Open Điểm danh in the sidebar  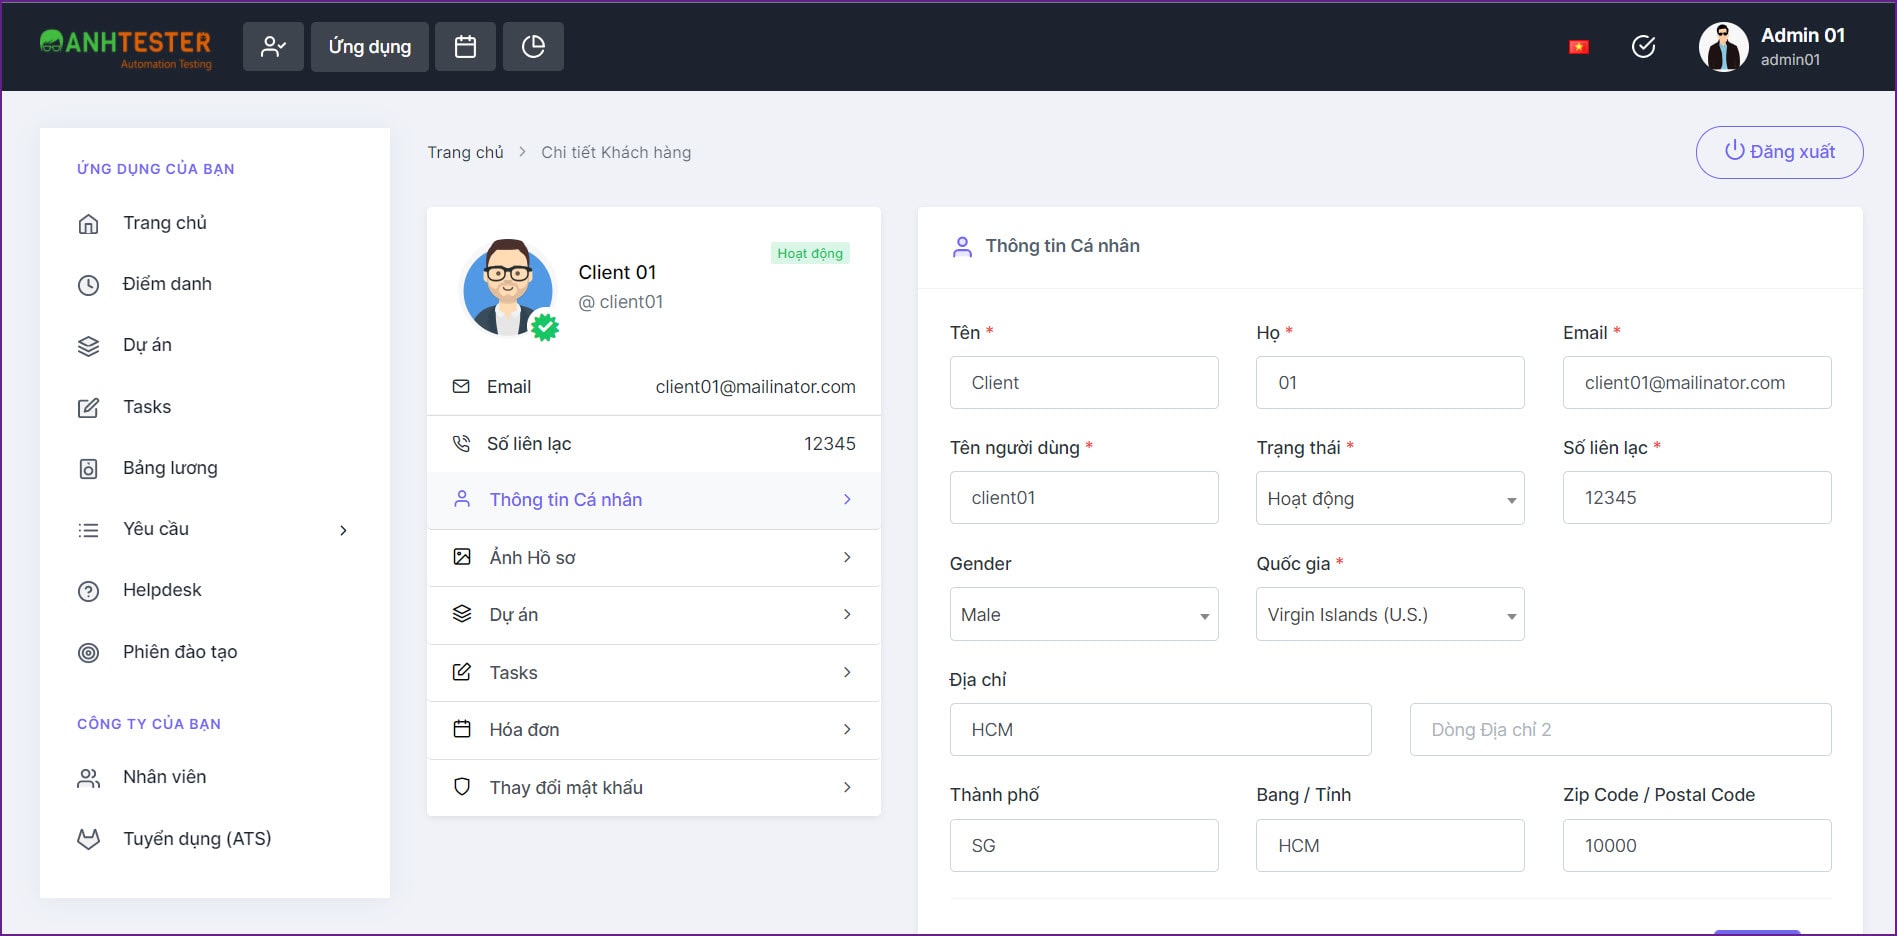[167, 284]
